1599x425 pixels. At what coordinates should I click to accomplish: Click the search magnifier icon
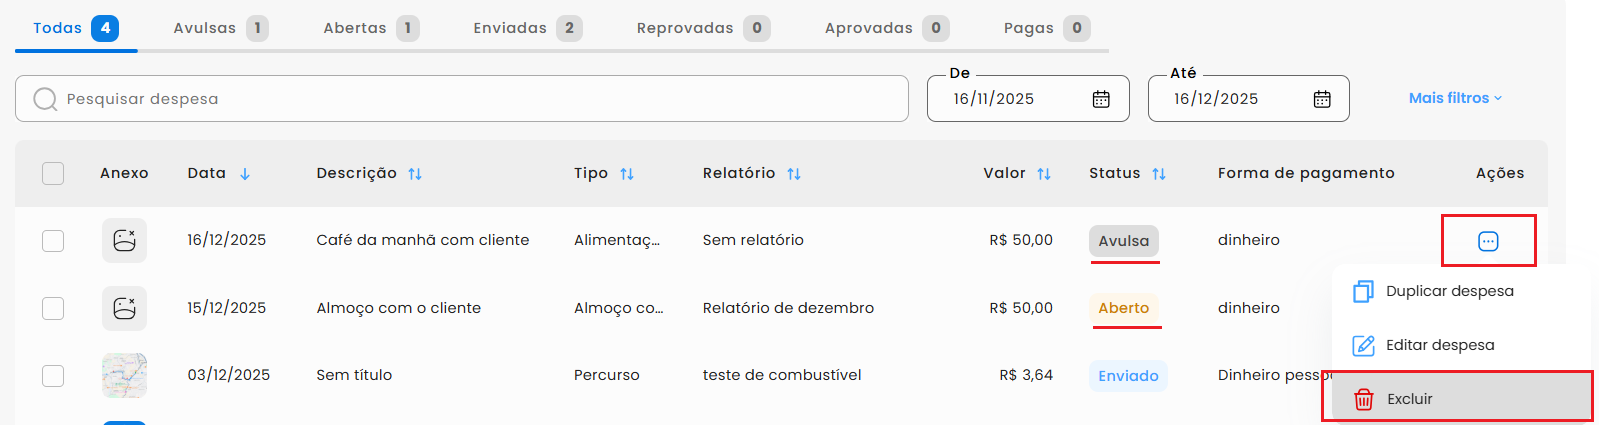click(45, 99)
